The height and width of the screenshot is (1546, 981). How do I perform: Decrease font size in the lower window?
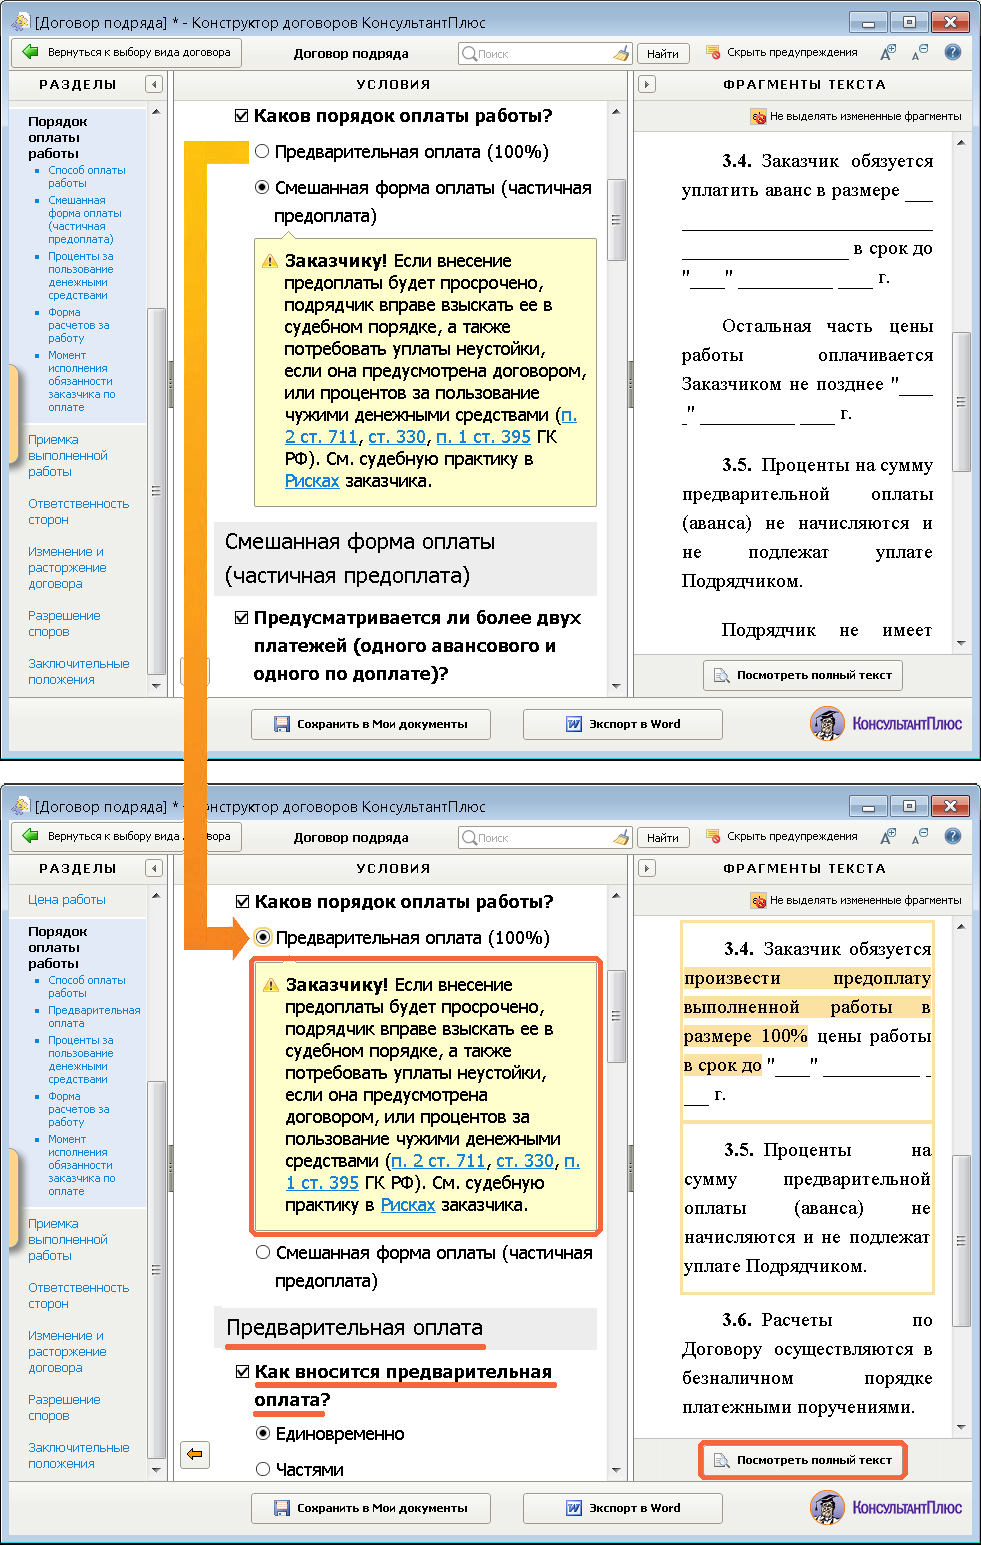coord(921,837)
